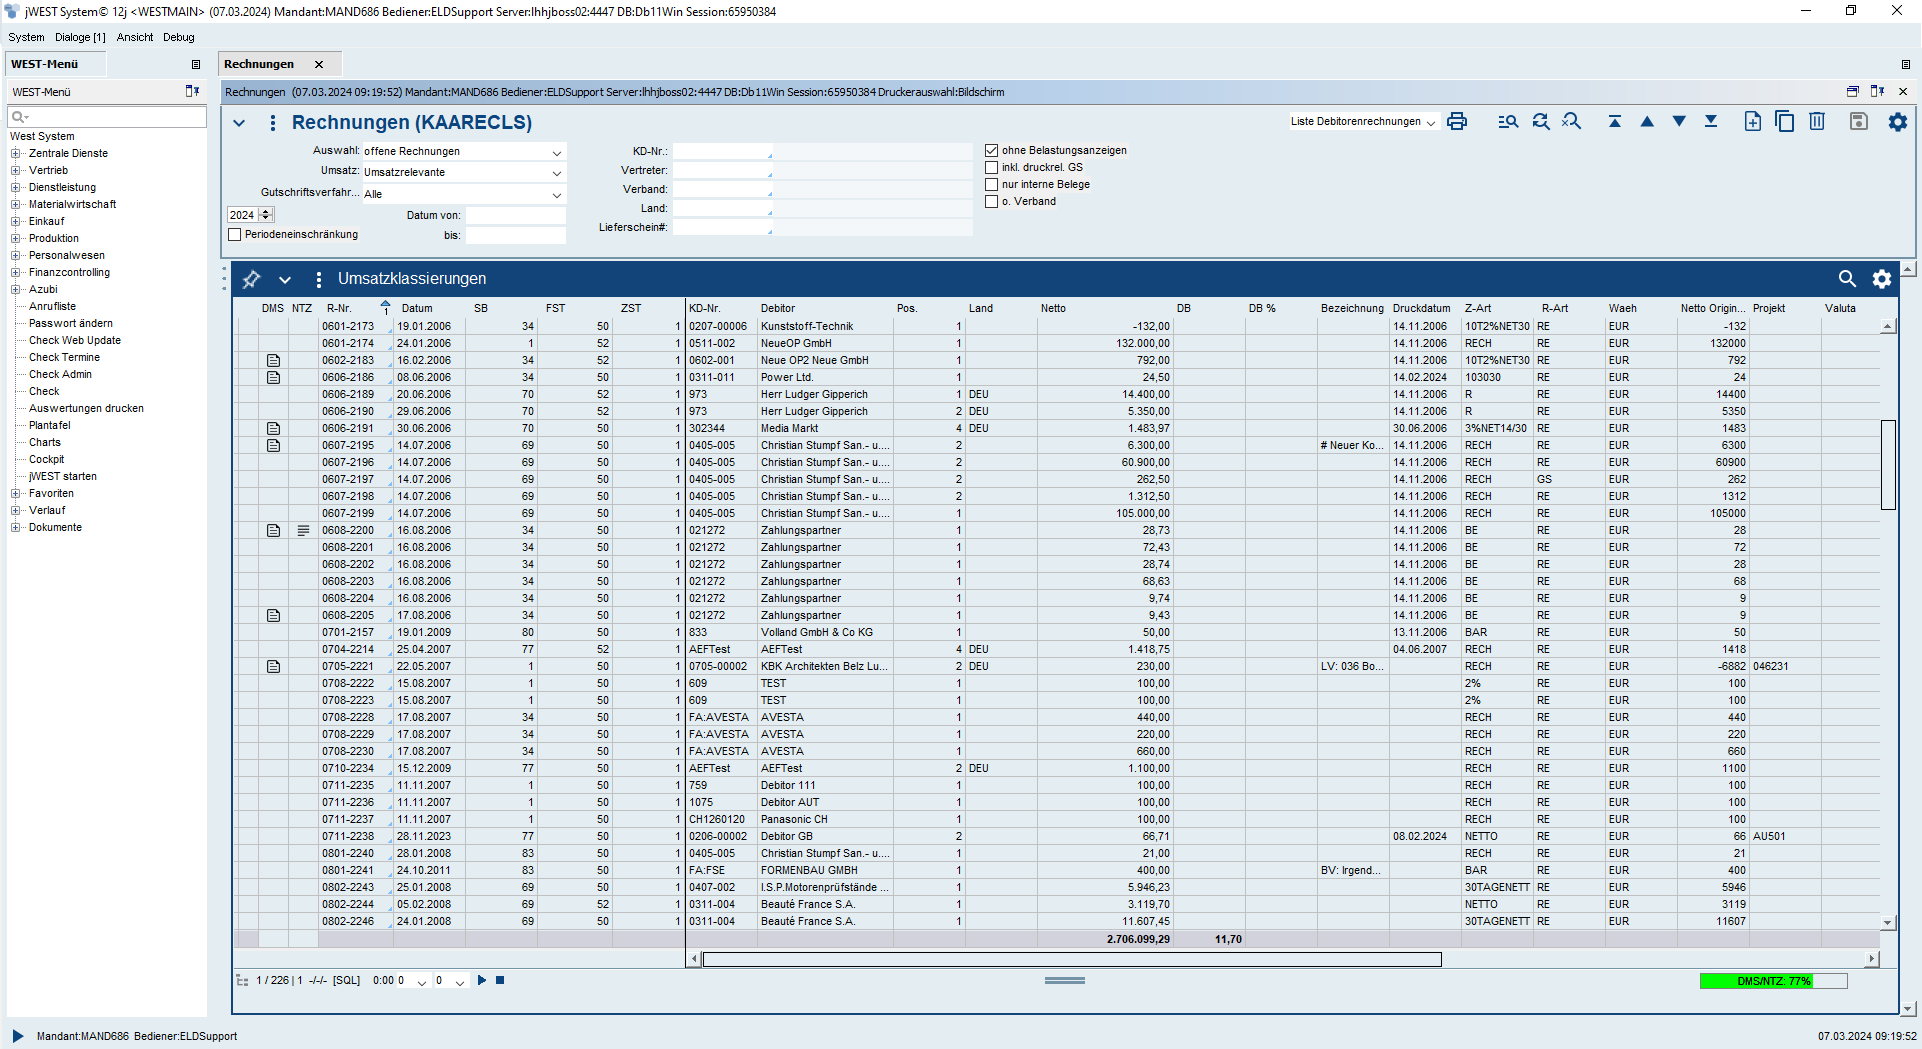Open Umsatzklassierungen table settings gear
This screenshot has height=1049, width=1922.
1882,279
